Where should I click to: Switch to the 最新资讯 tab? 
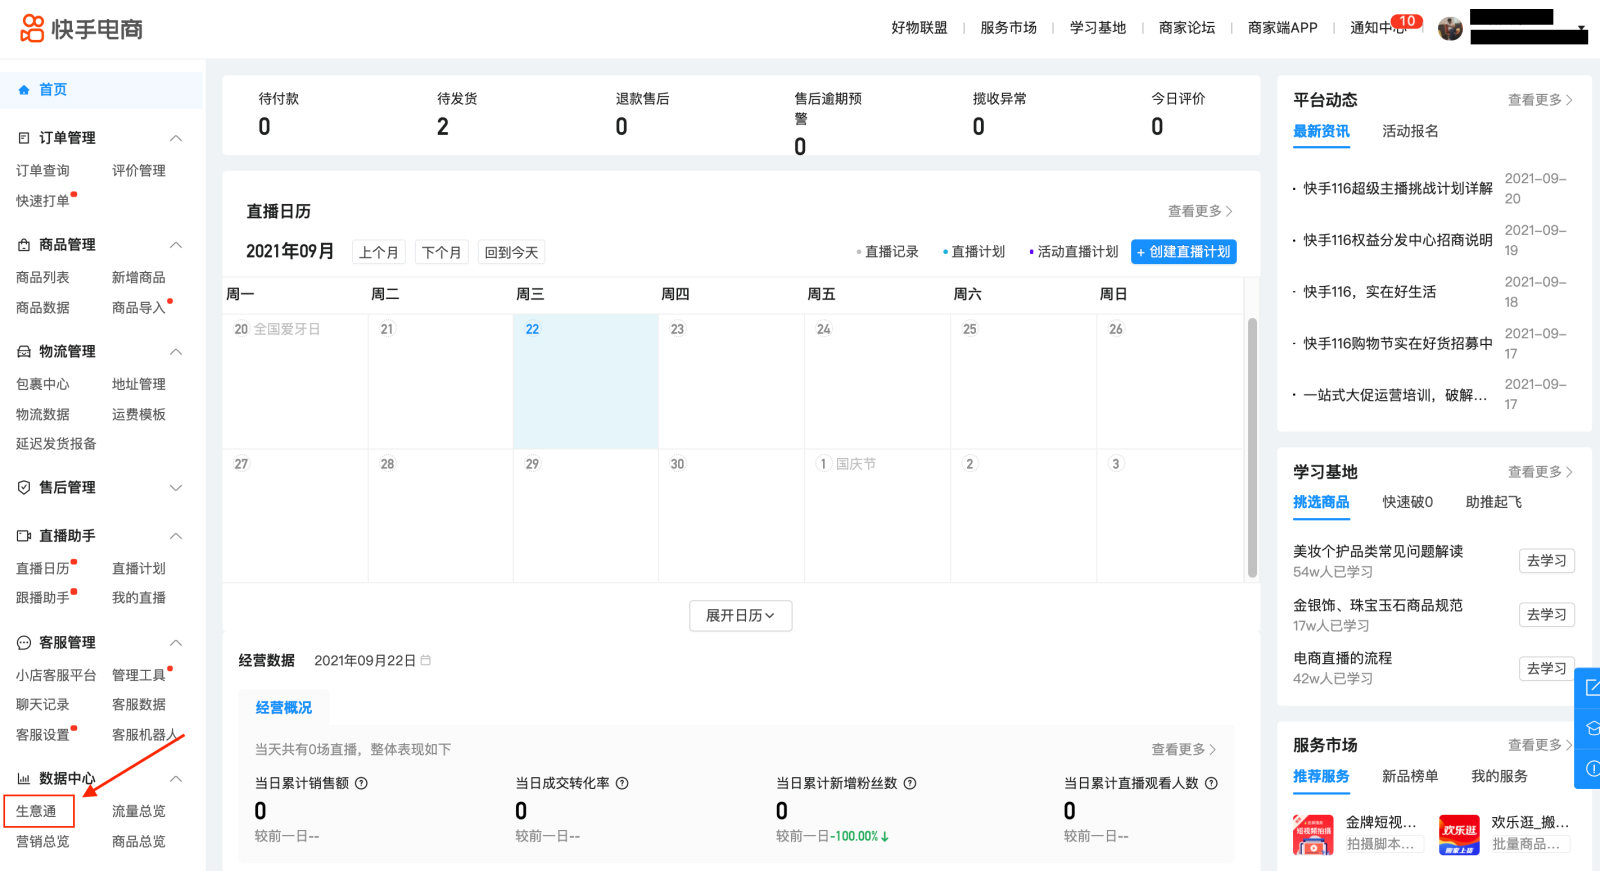(x=1321, y=131)
